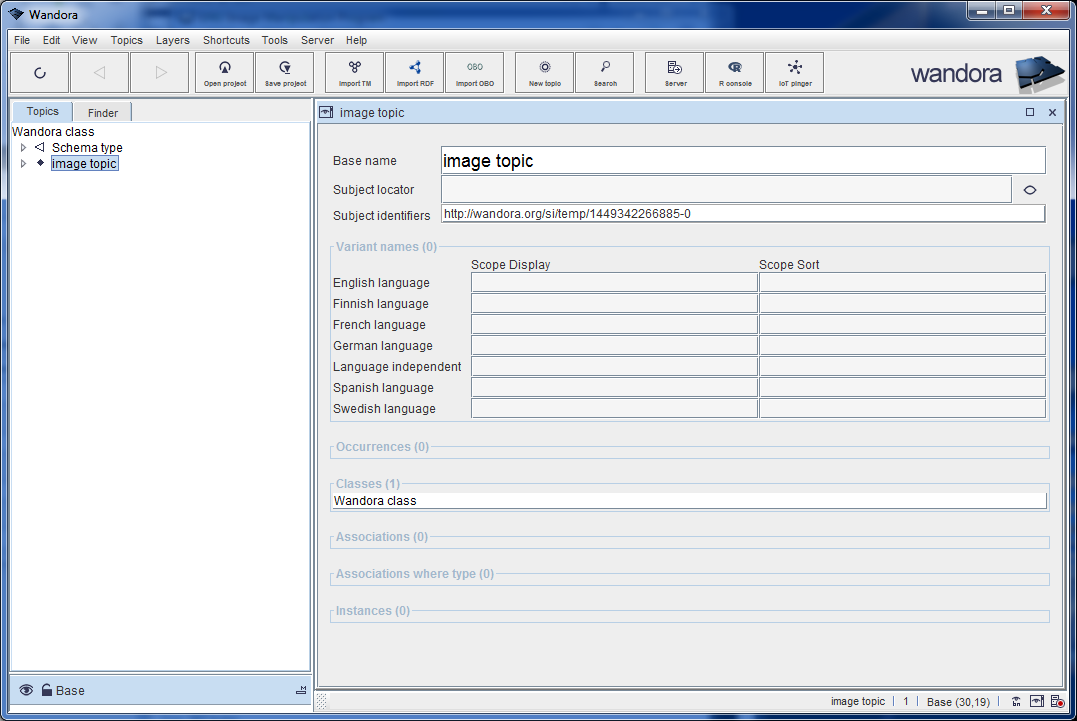The width and height of the screenshot is (1077, 721).
Task: Toggle the subject locator preview eye
Action: (1029, 189)
